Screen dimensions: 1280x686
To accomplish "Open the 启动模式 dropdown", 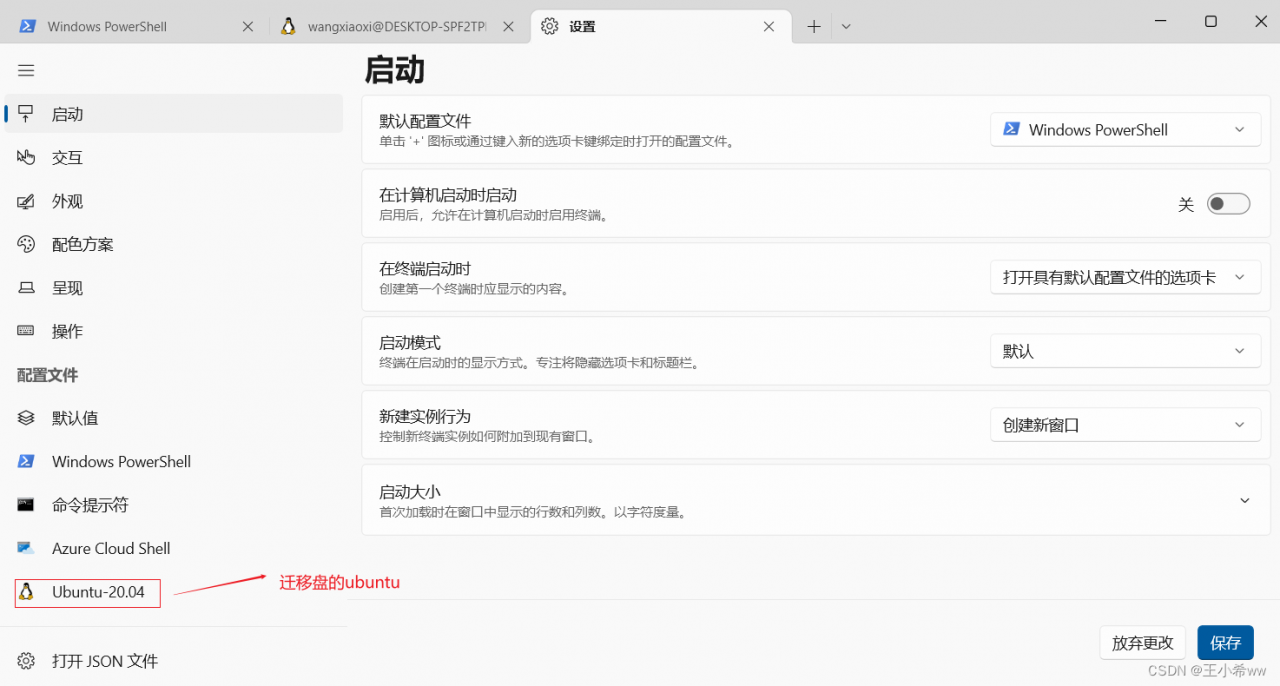I will tap(1125, 350).
